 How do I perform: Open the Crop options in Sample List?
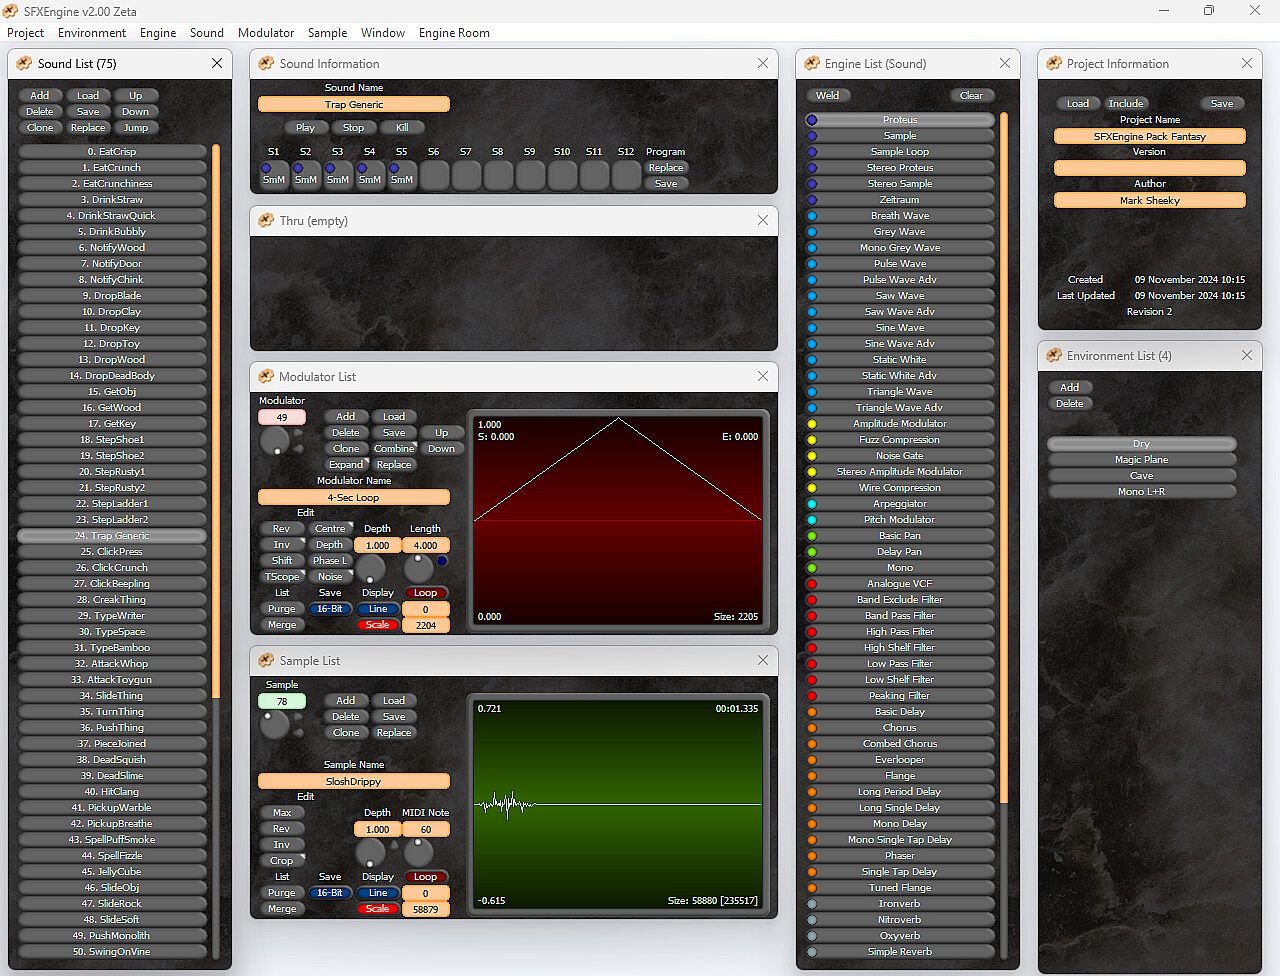coord(282,861)
